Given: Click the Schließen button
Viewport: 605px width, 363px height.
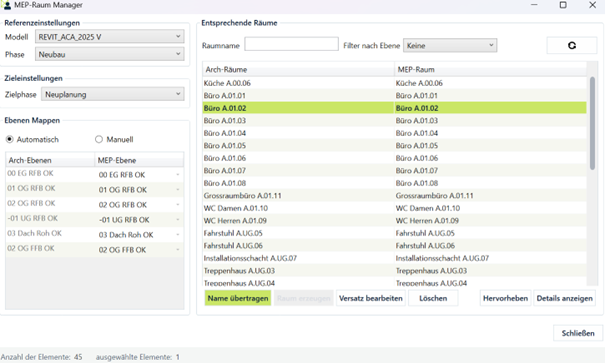Looking at the screenshot, I should [x=578, y=333].
